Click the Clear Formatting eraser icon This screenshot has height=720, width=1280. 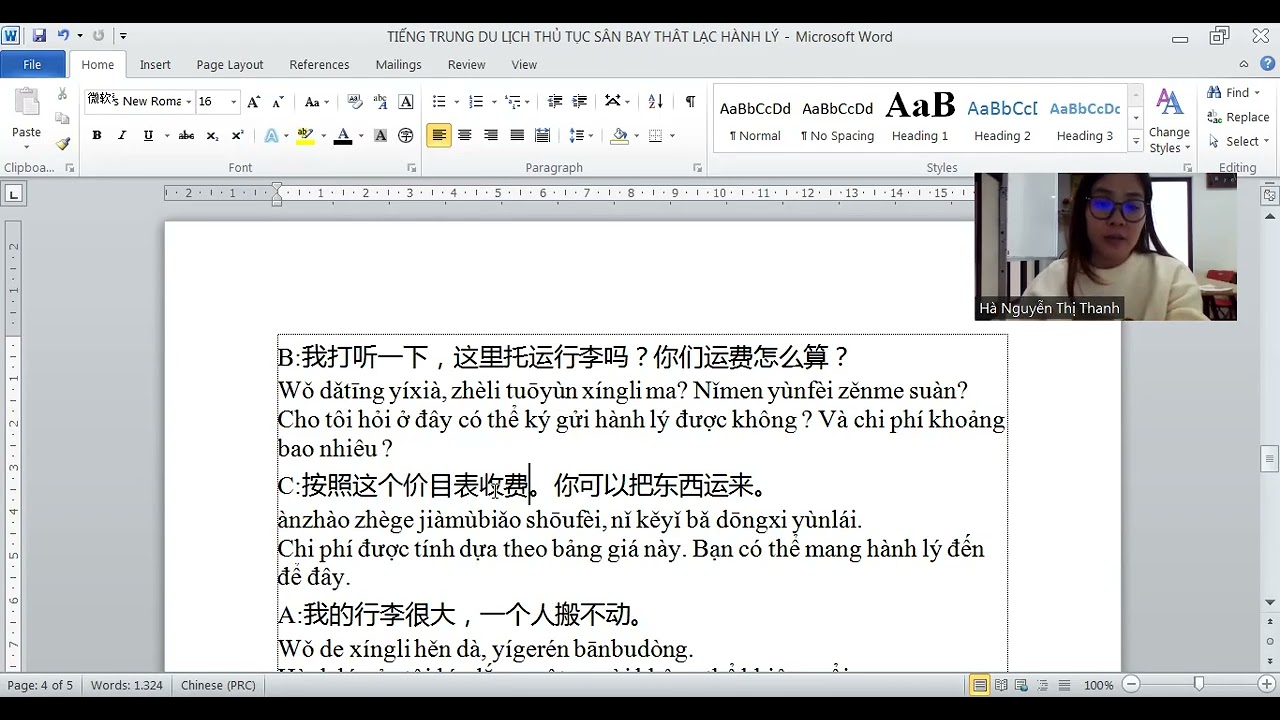point(354,102)
